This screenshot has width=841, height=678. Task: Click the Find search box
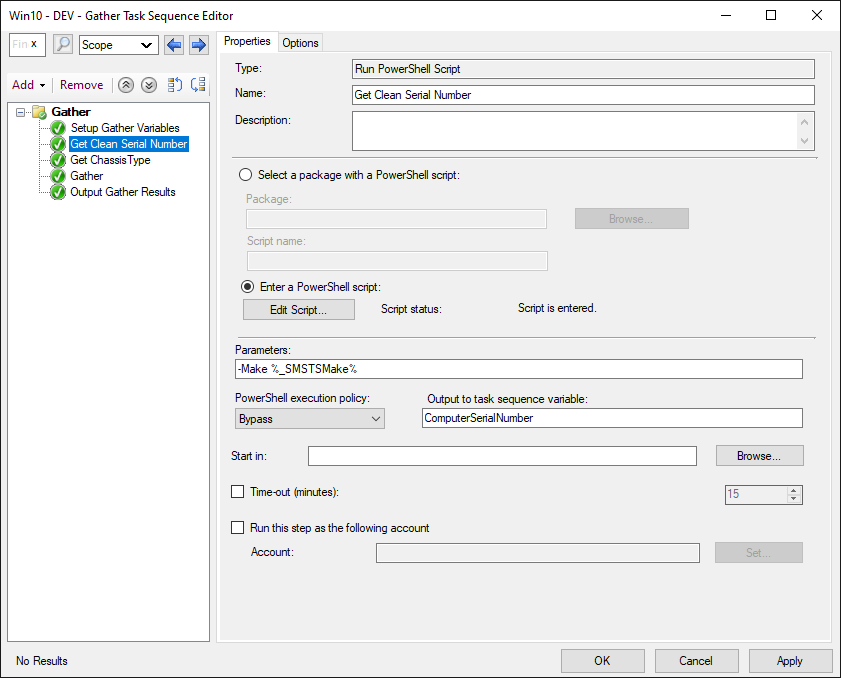[x=27, y=45]
